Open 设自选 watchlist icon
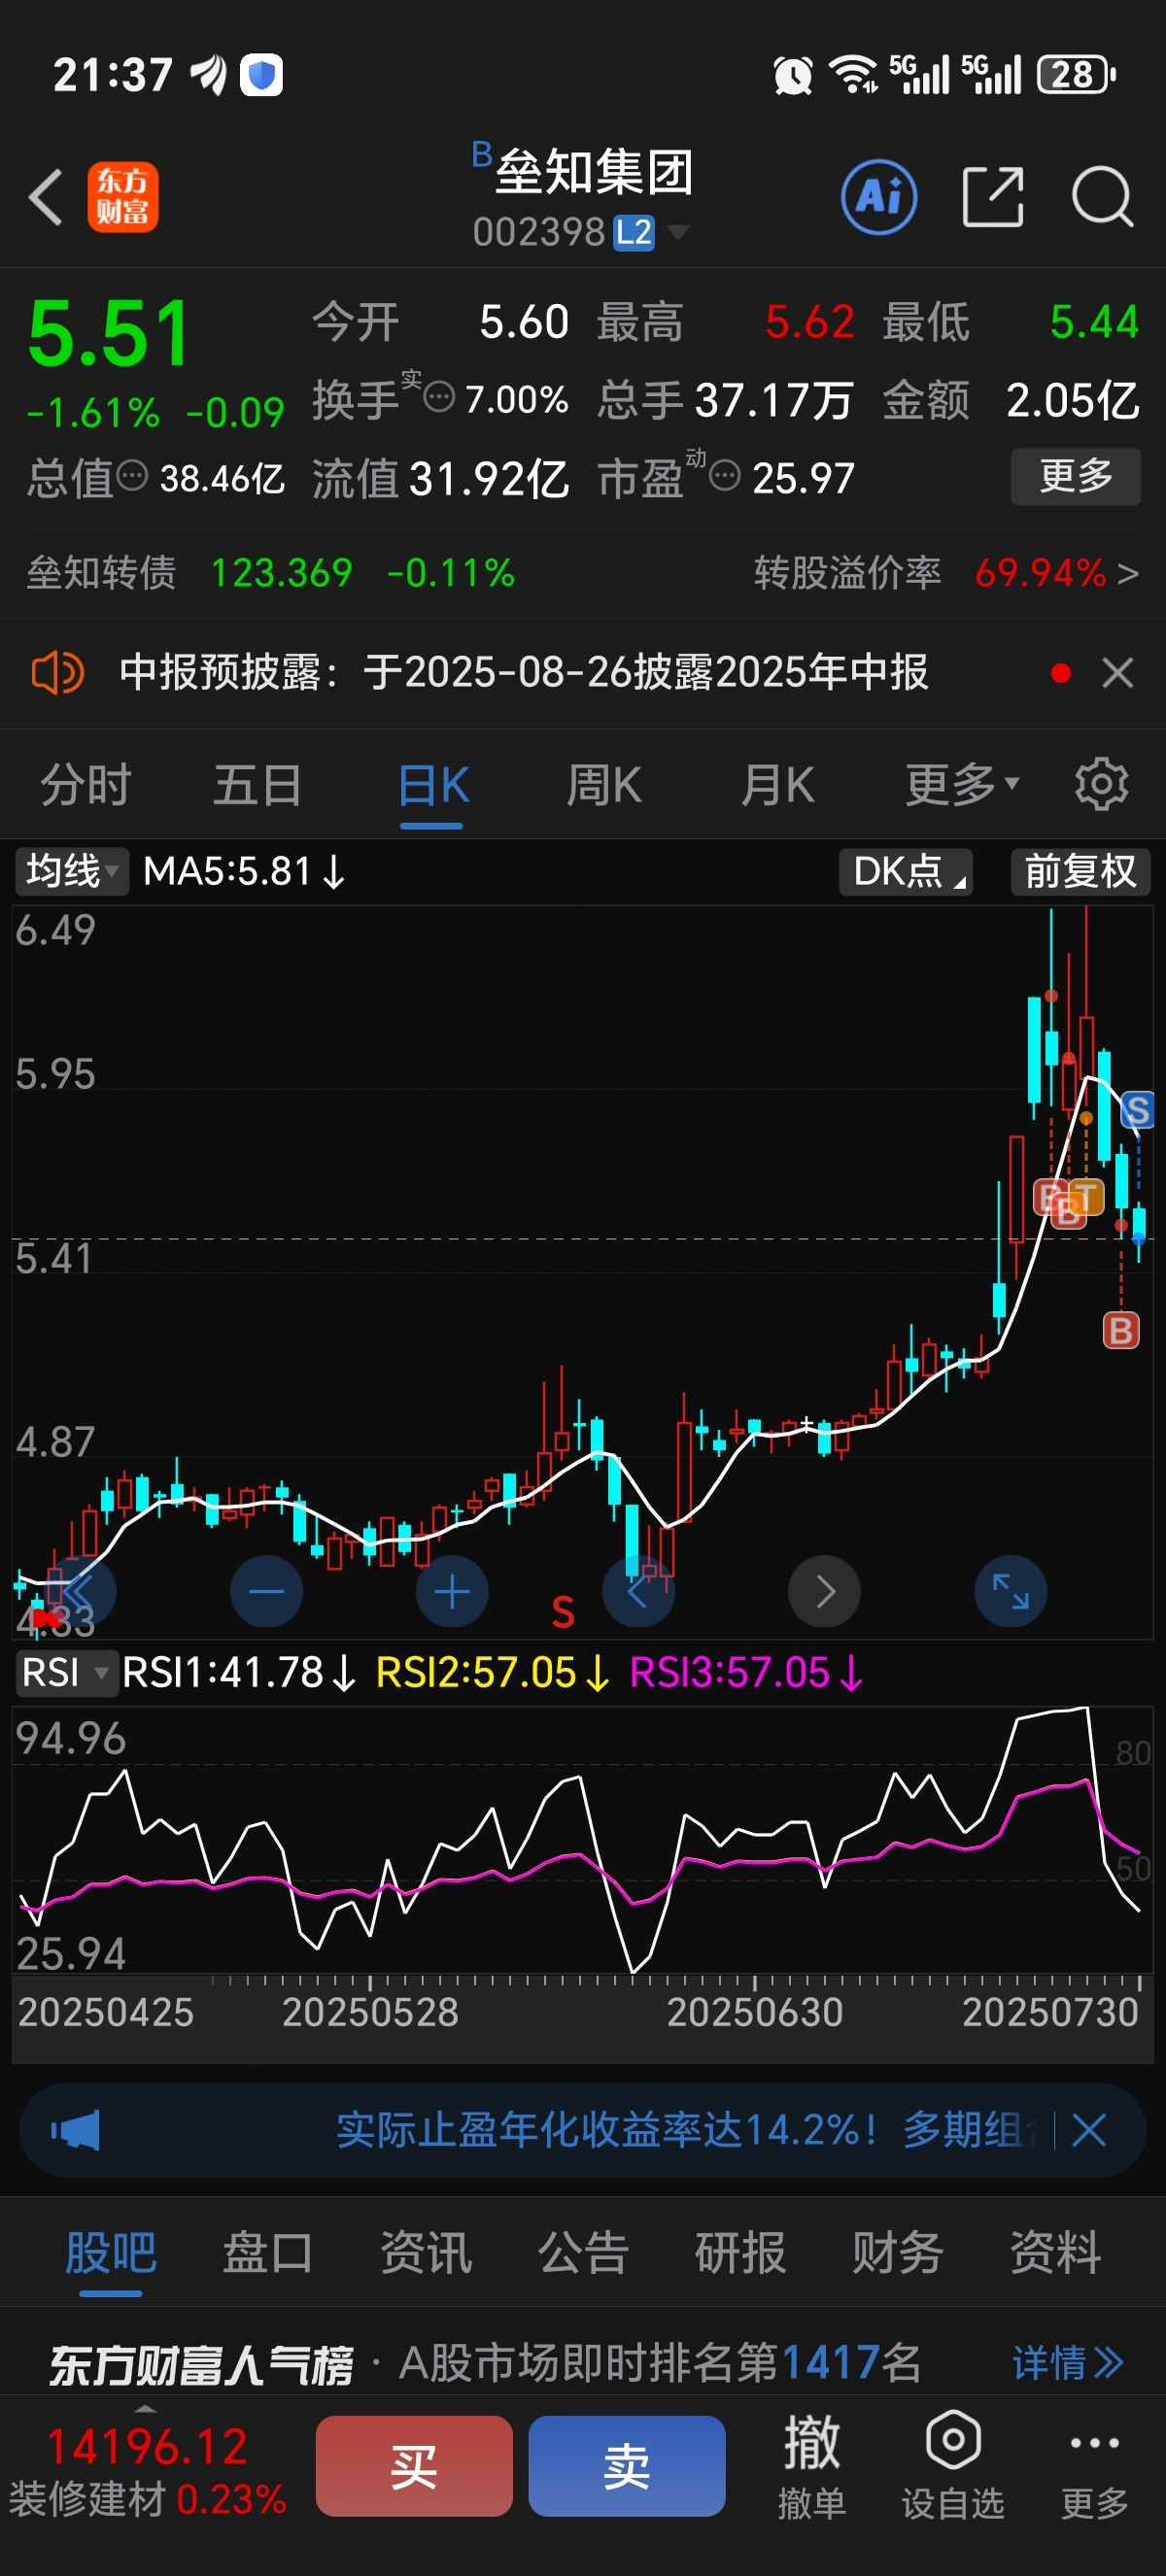This screenshot has width=1166, height=2576. (952, 2466)
